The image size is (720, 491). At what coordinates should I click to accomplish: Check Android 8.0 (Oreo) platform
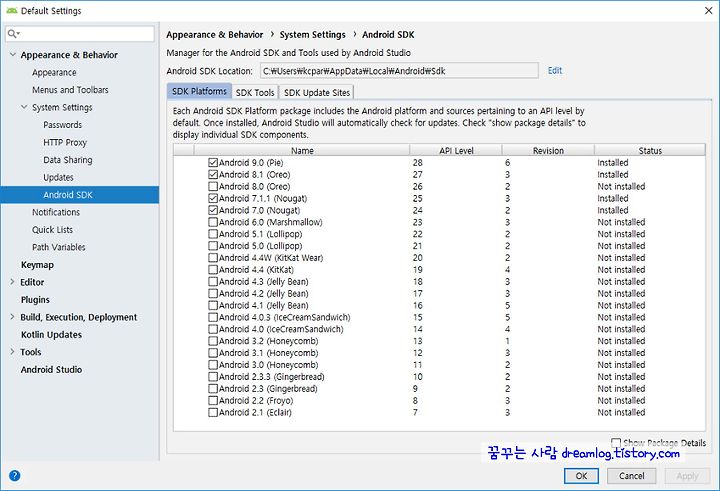tap(213, 186)
